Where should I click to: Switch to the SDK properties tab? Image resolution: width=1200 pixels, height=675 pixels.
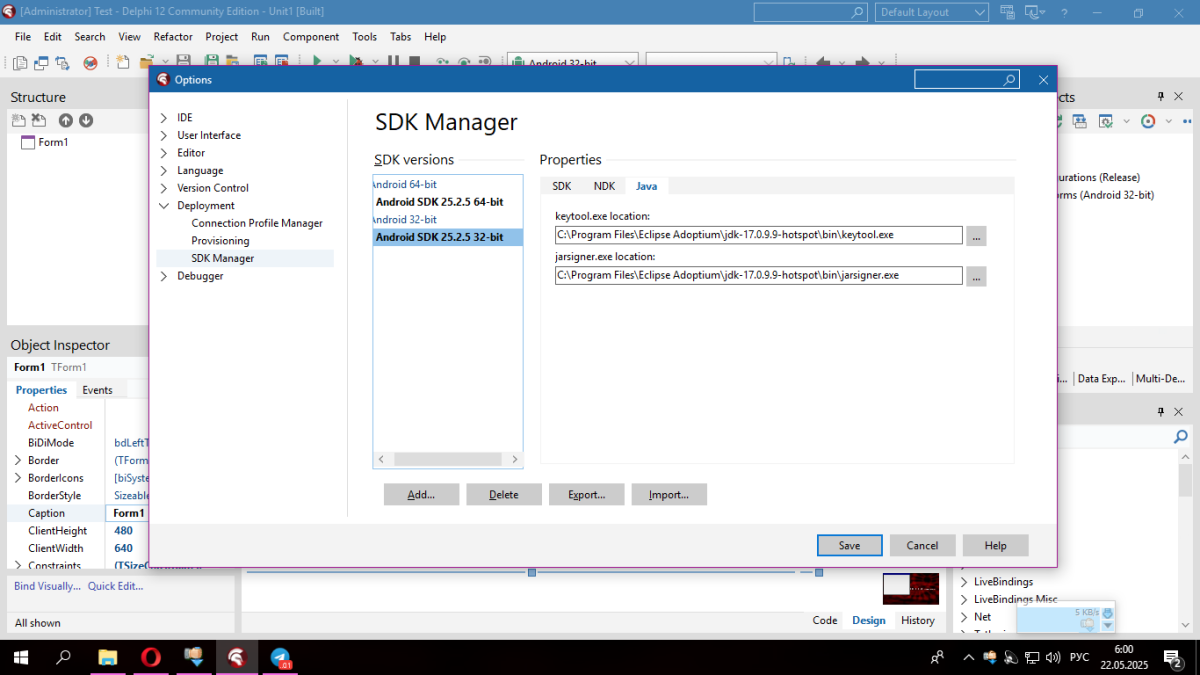pos(562,186)
